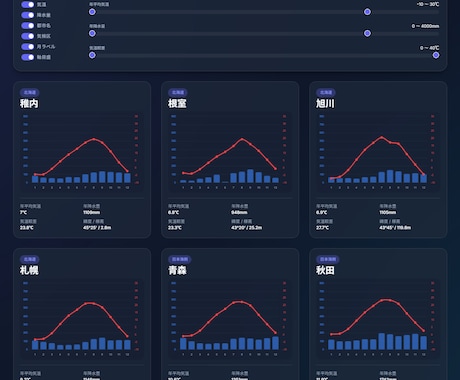The height and width of the screenshot is (380, 460).
Task: Click the 日本海側 tag on 秋田 card
Action: 328,259
